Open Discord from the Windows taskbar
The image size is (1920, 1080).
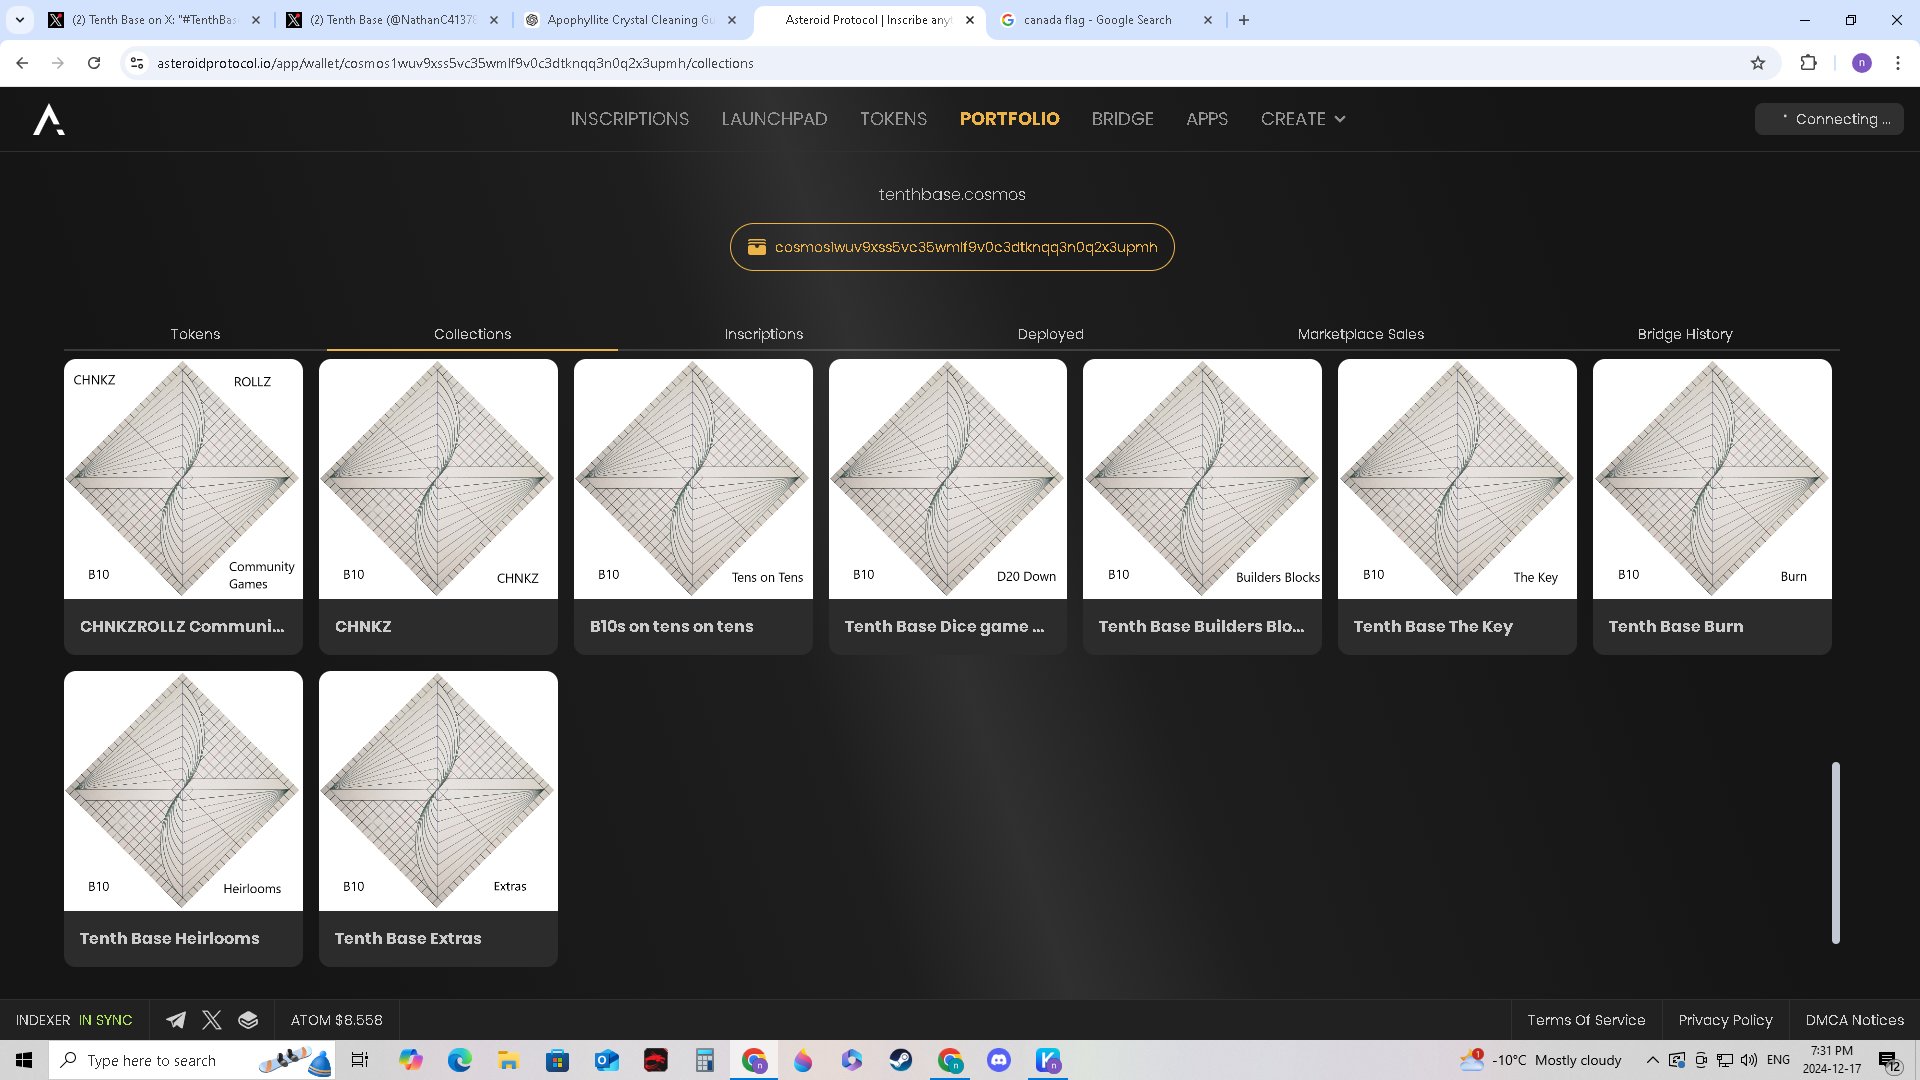999,1060
